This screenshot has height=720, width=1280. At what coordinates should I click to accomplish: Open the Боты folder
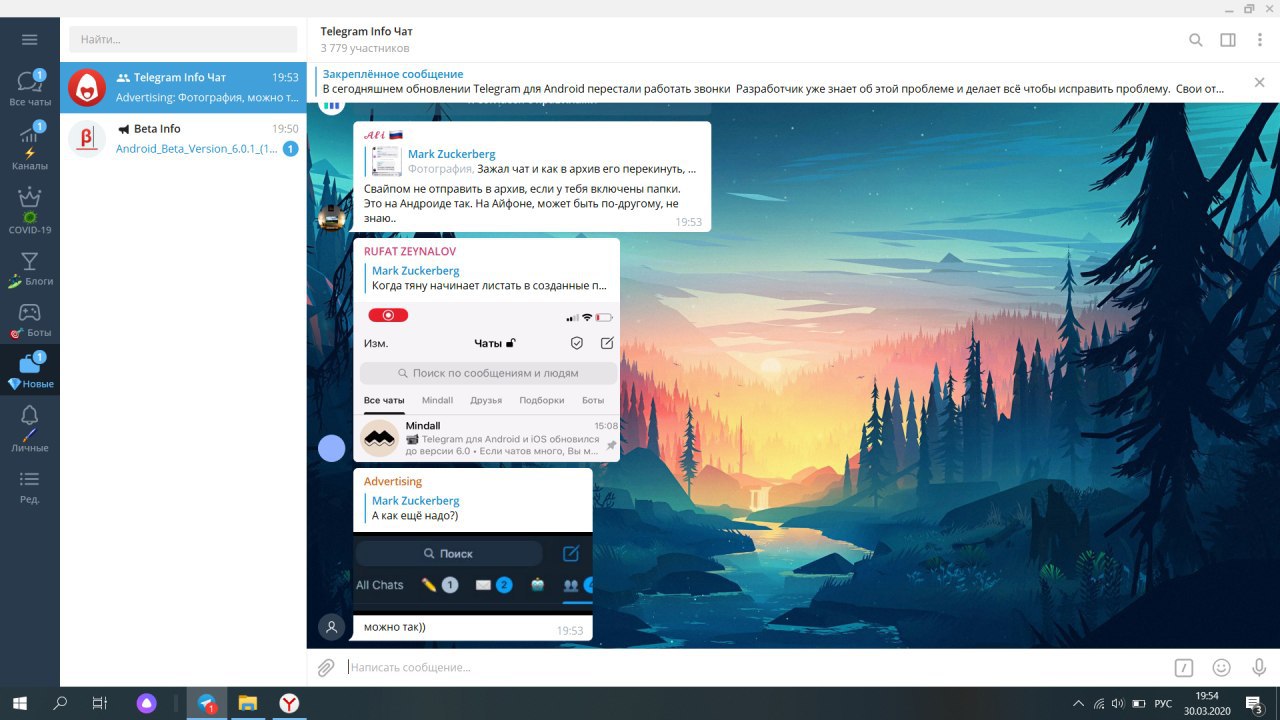30,320
